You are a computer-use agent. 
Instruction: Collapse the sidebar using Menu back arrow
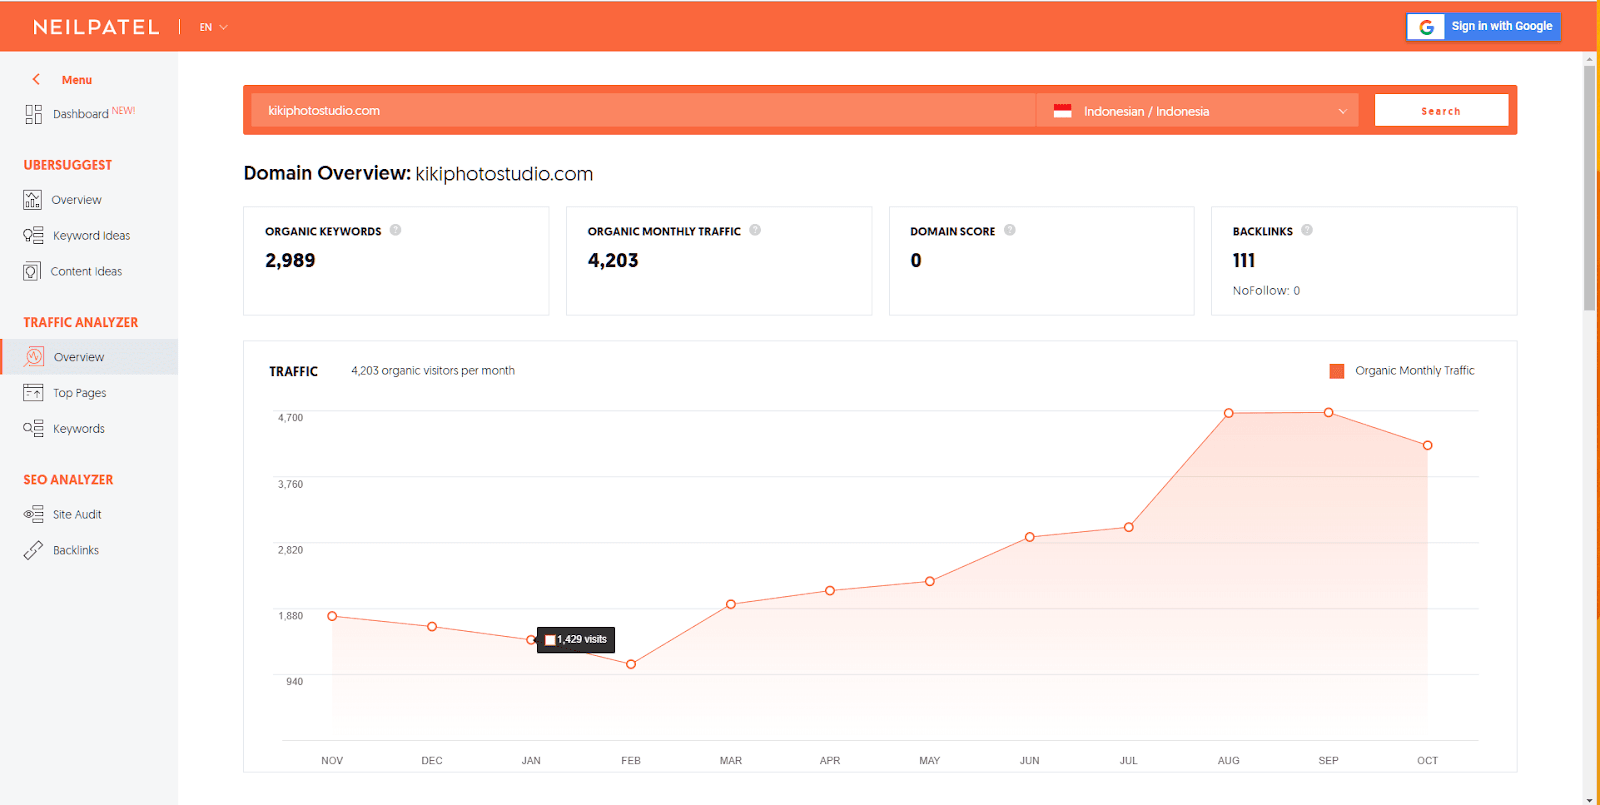pos(36,79)
